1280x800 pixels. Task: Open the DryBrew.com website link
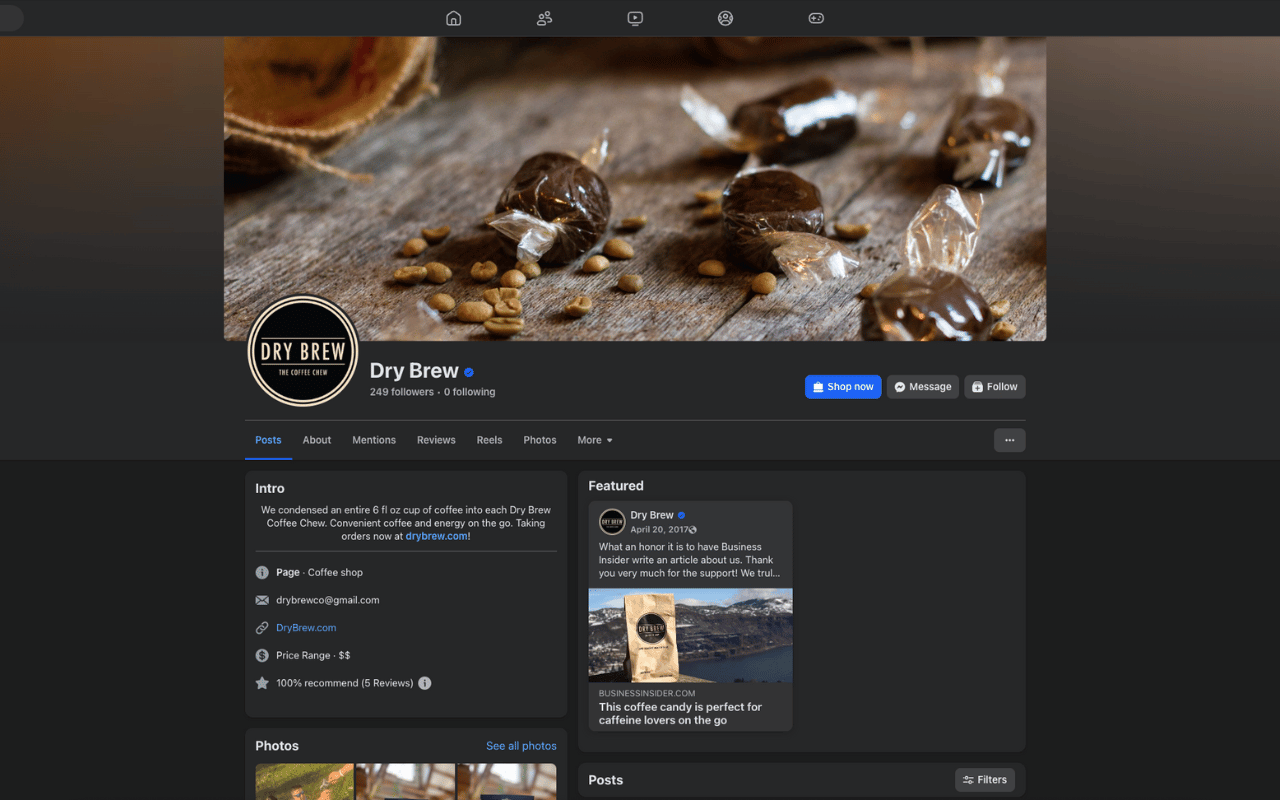pos(306,628)
